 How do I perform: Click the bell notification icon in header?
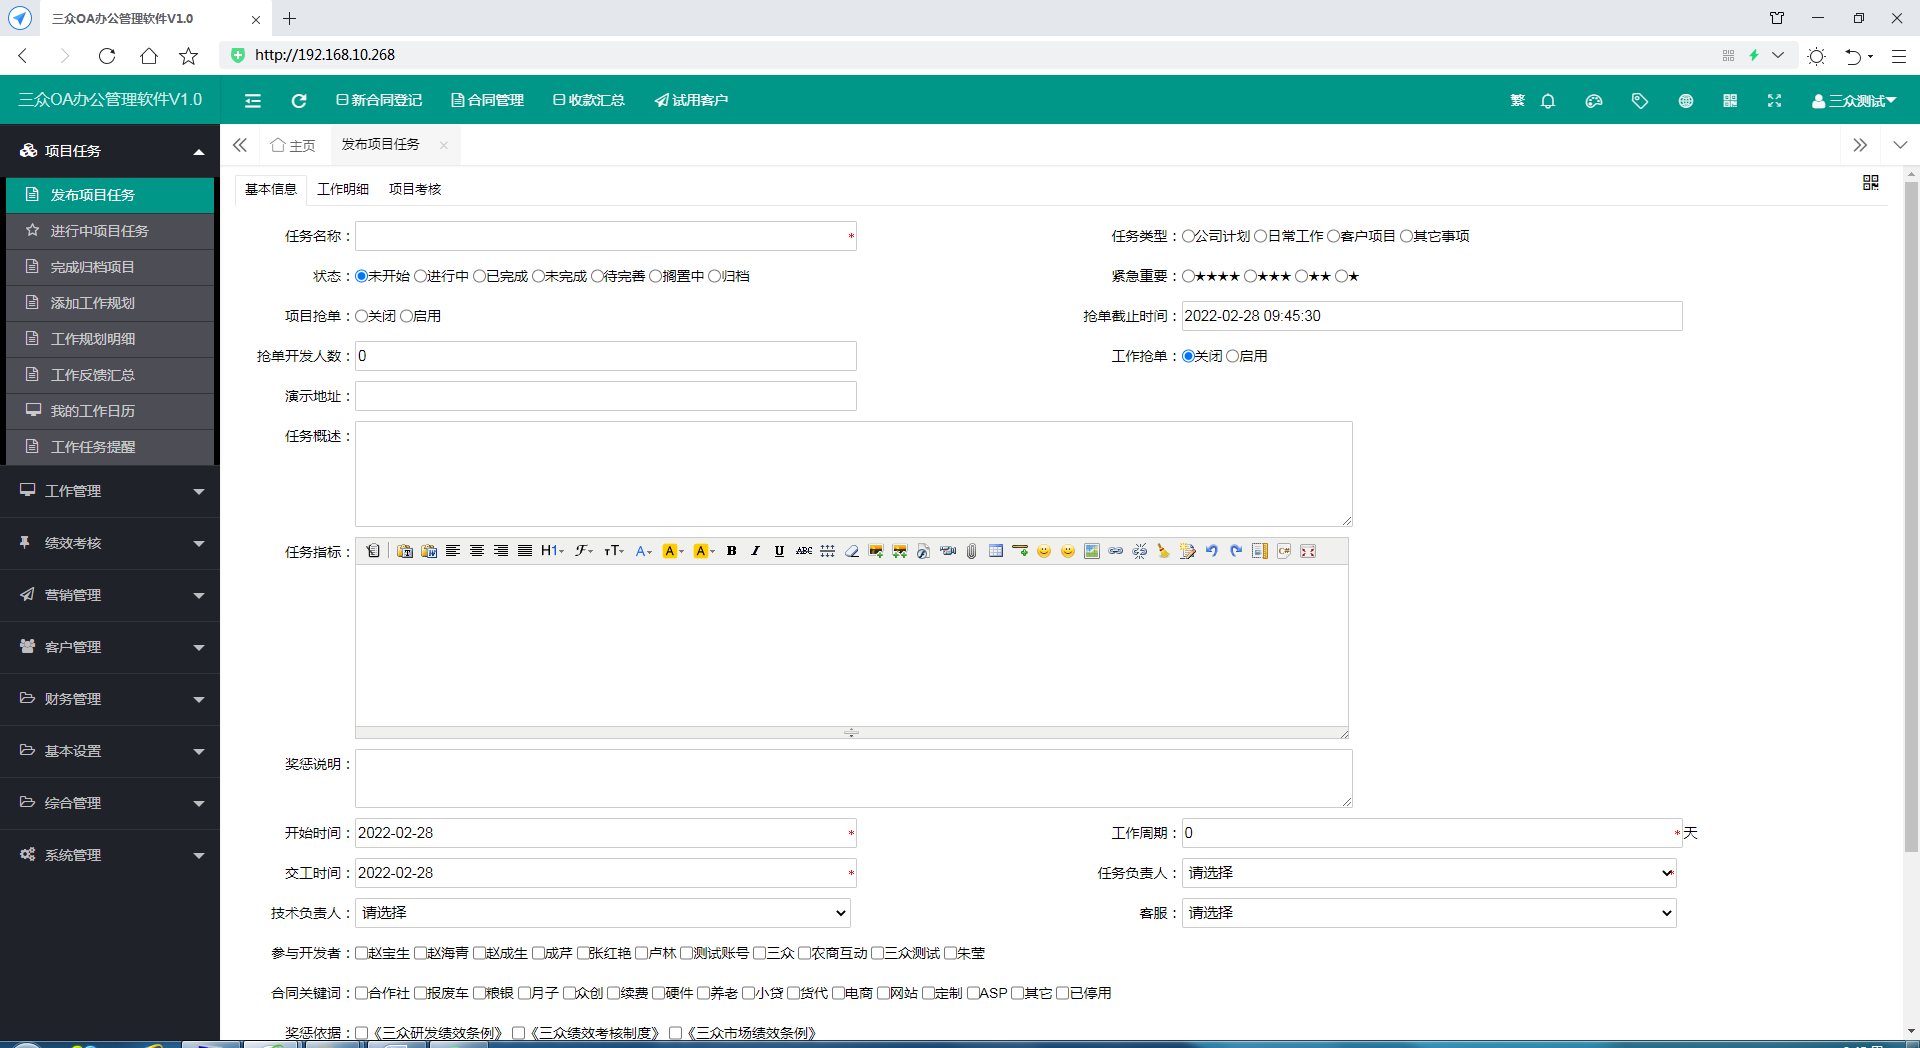[x=1548, y=100]
